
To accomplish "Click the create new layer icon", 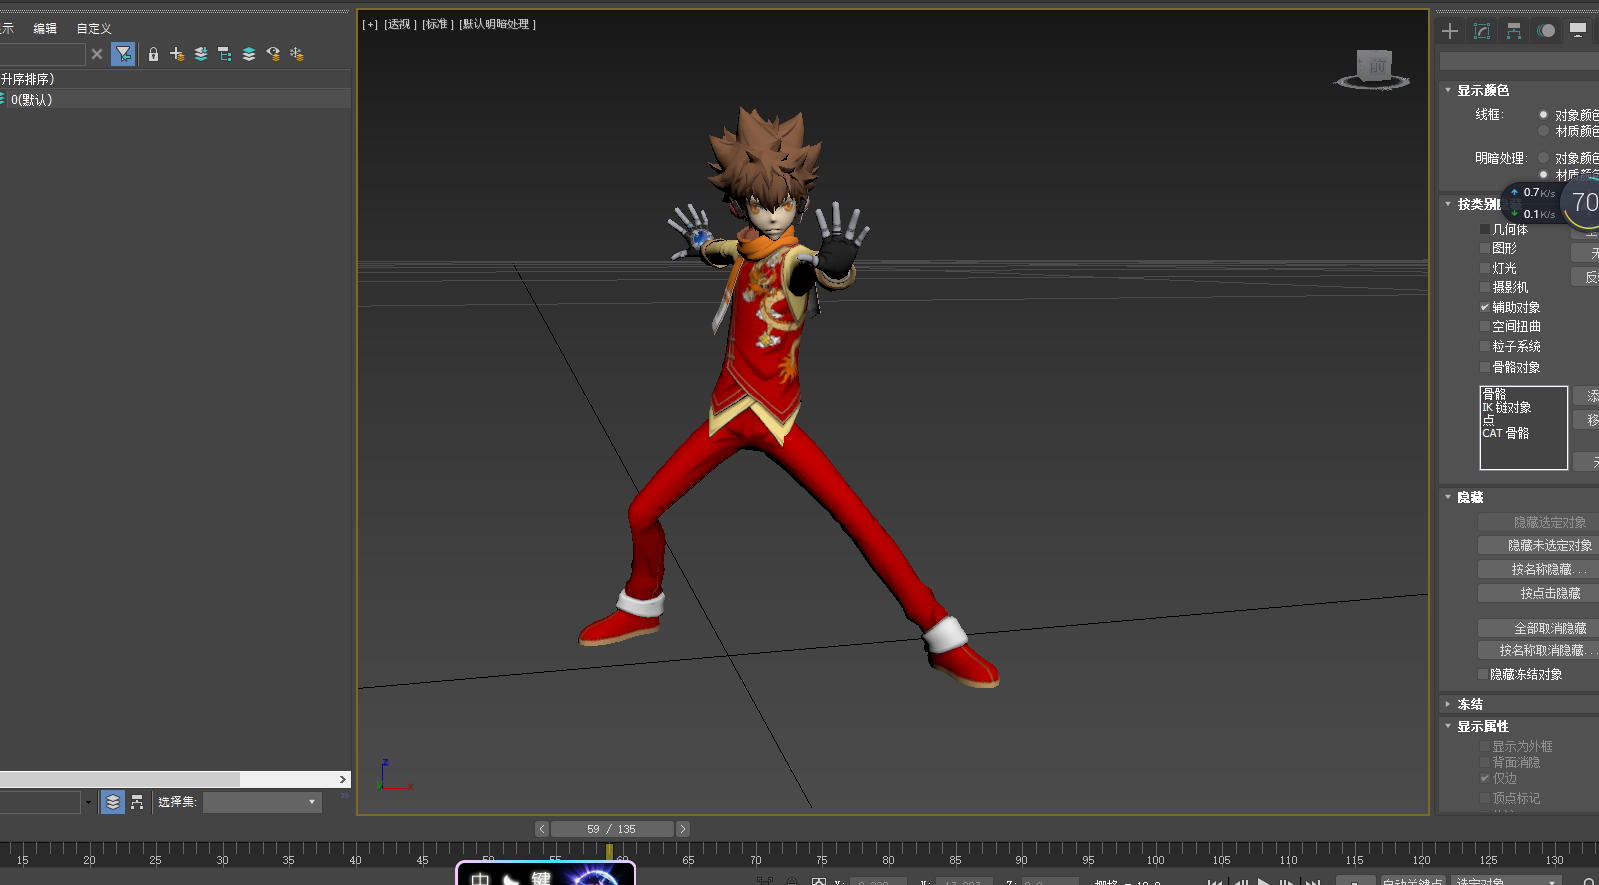I will [177, 54].
